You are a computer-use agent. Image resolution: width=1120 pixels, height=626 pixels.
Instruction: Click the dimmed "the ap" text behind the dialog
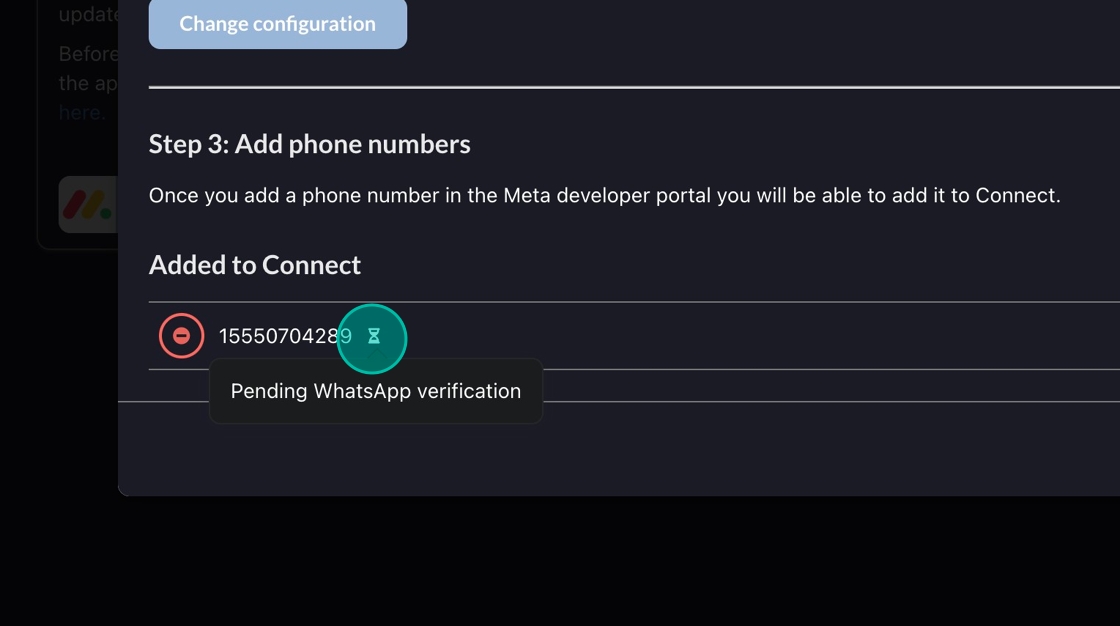coord(88,83)
